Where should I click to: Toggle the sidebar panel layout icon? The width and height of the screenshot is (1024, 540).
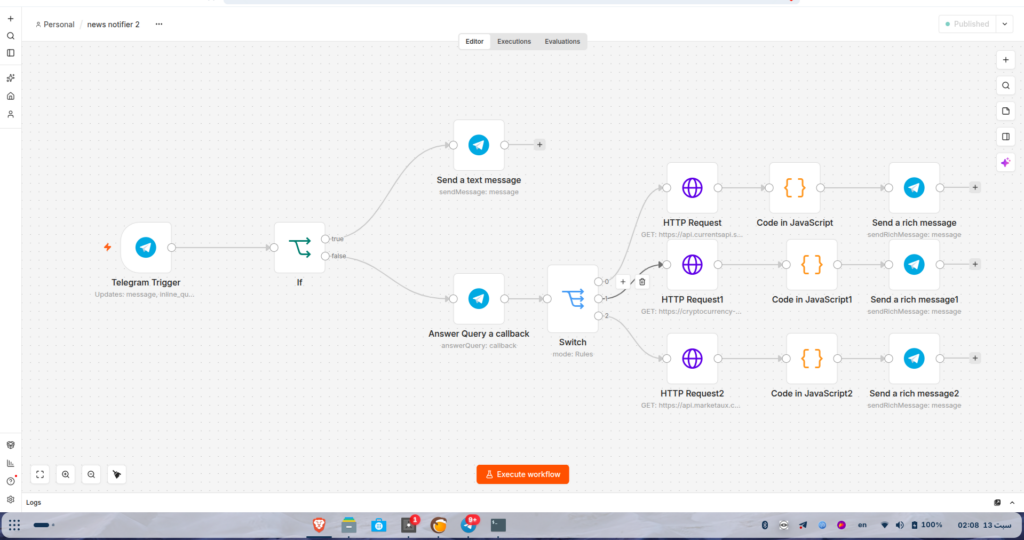click(x=10, y=53)
